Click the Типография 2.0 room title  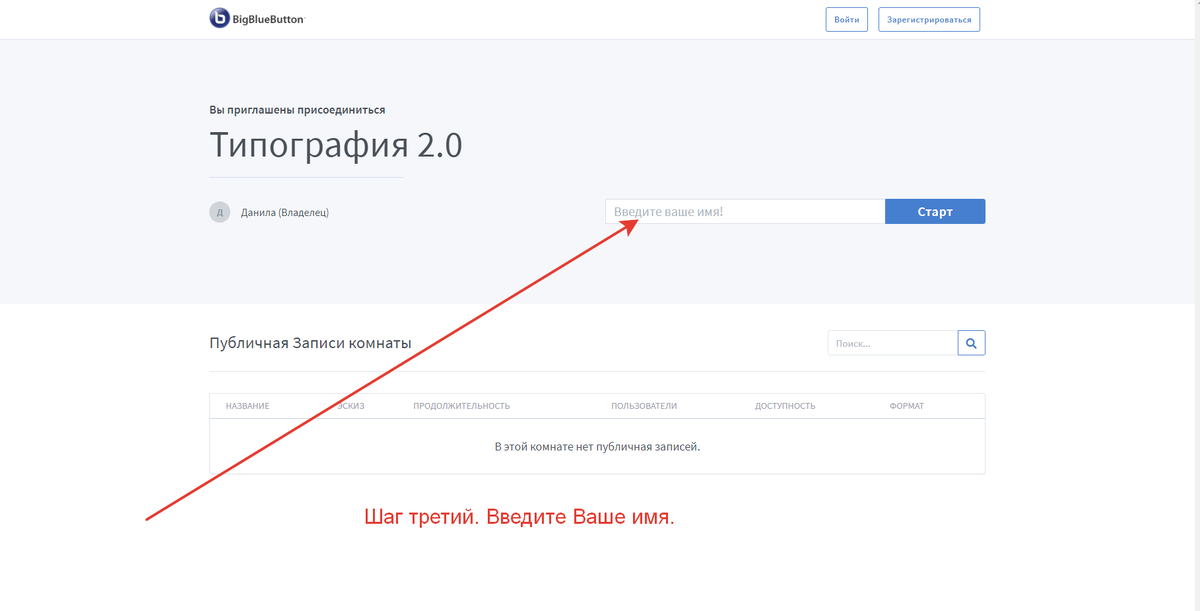point(336,145)
